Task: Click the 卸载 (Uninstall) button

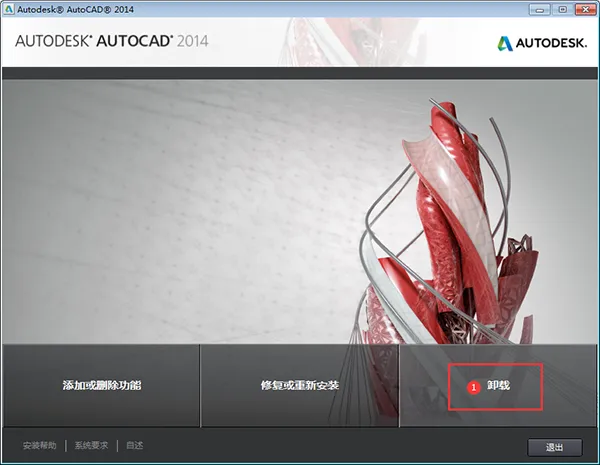Action: pyautogui.click(x=498, y=385)
